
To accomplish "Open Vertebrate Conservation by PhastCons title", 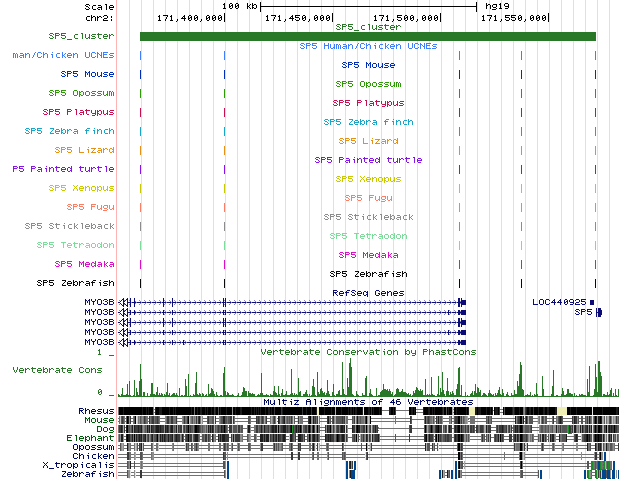I will pos(367,352).
